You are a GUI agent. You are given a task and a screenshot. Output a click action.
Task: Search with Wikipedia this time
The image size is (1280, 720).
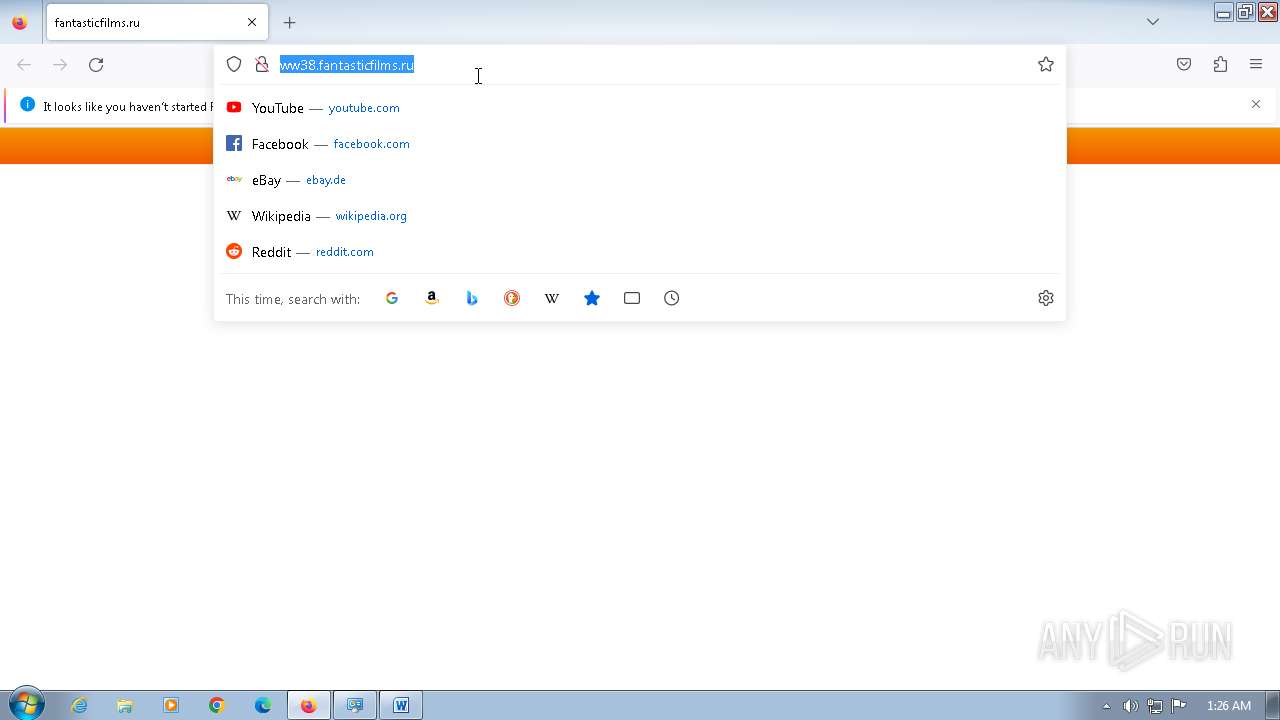tap(552, 298)
